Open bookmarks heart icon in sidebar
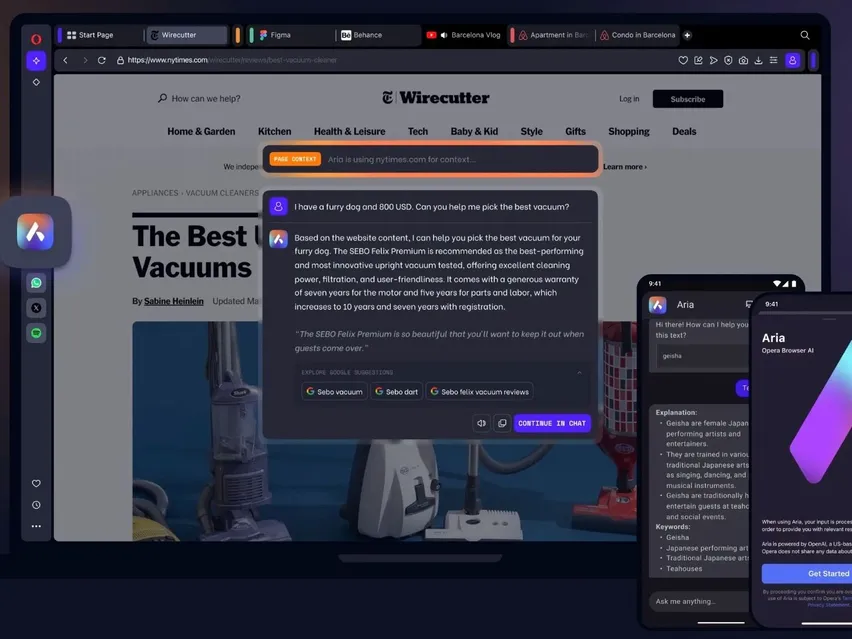This screenshot has width=852, height=639. (x=36, y=484)
